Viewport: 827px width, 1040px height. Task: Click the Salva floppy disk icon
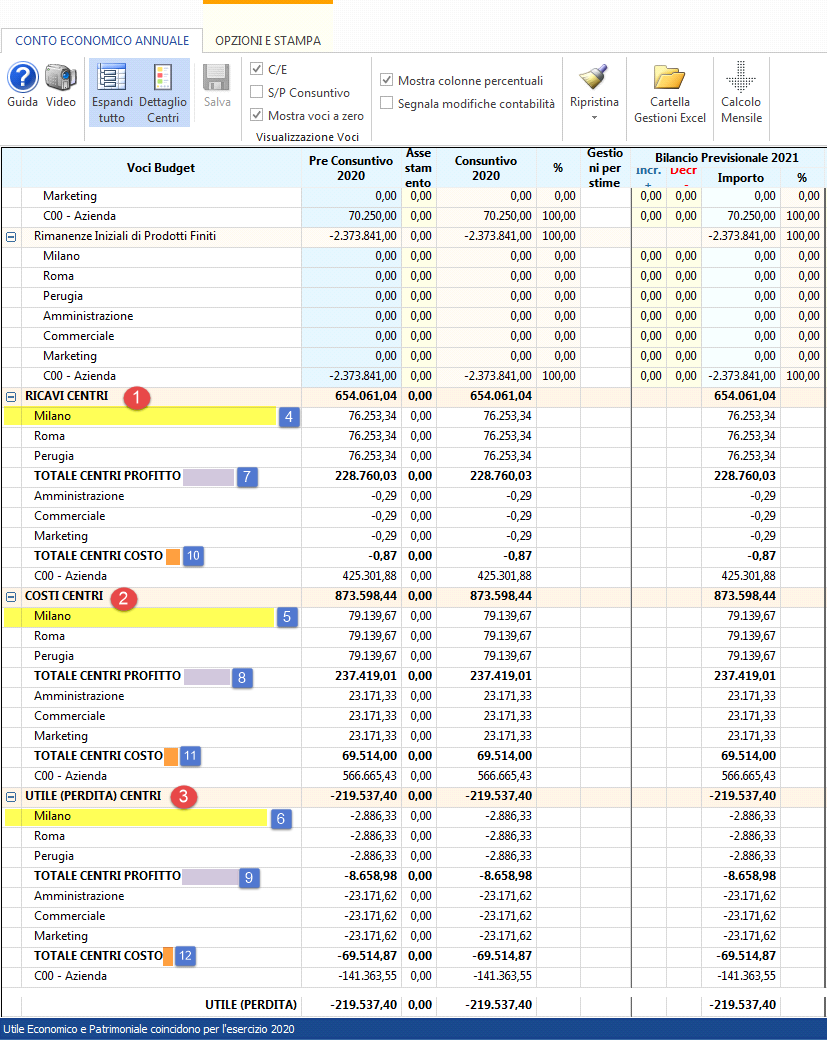click(x=217, y=78)
